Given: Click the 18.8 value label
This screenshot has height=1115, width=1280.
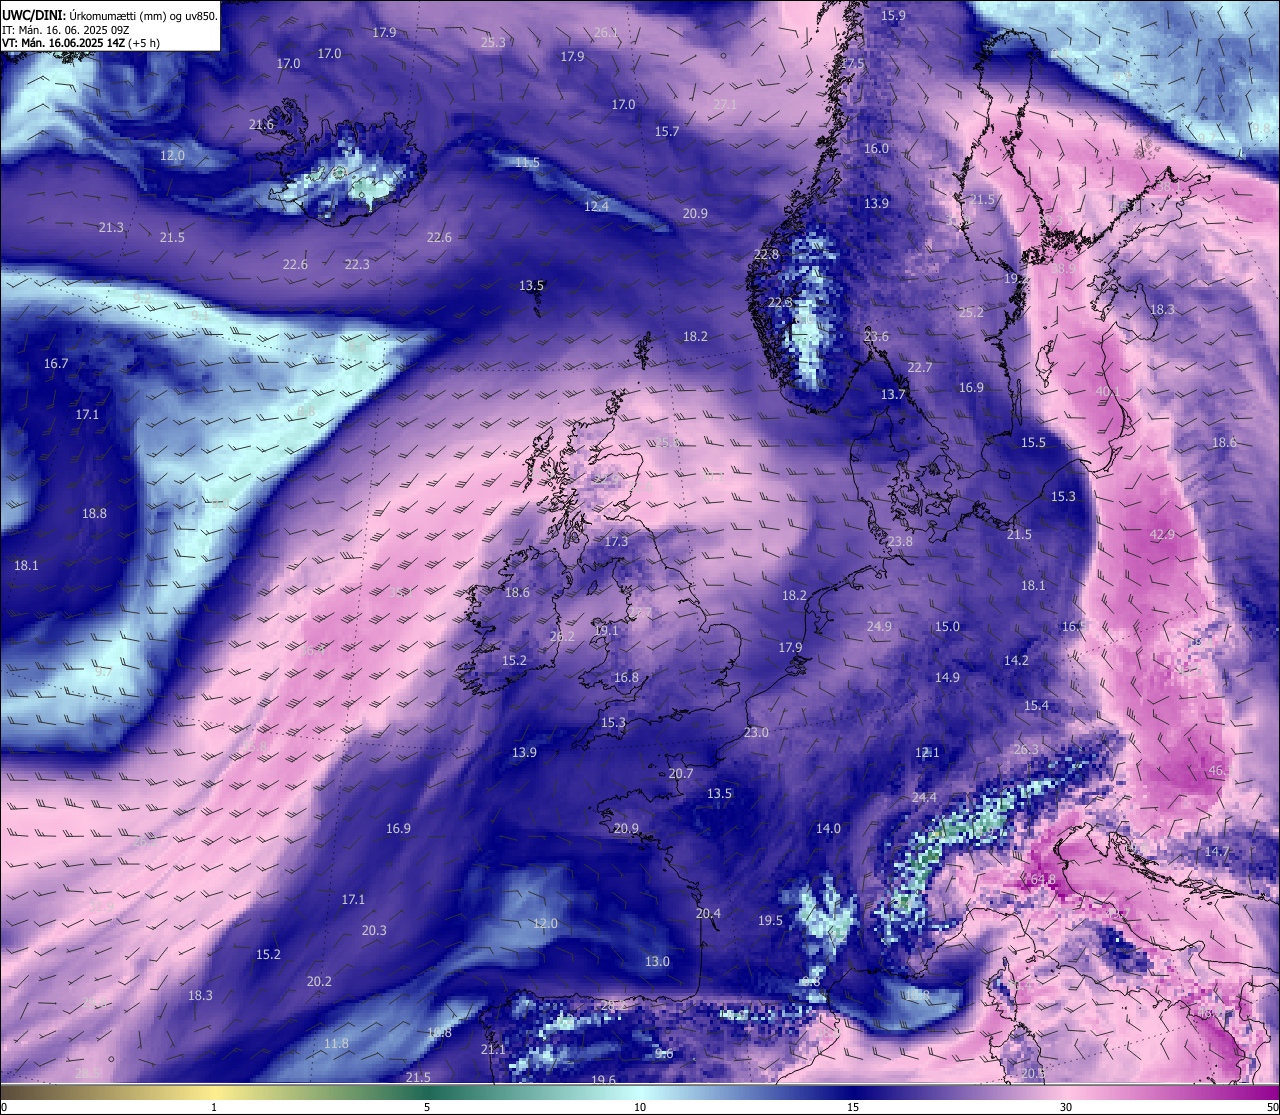Looking at the screenshot, I should coord(94,514).
